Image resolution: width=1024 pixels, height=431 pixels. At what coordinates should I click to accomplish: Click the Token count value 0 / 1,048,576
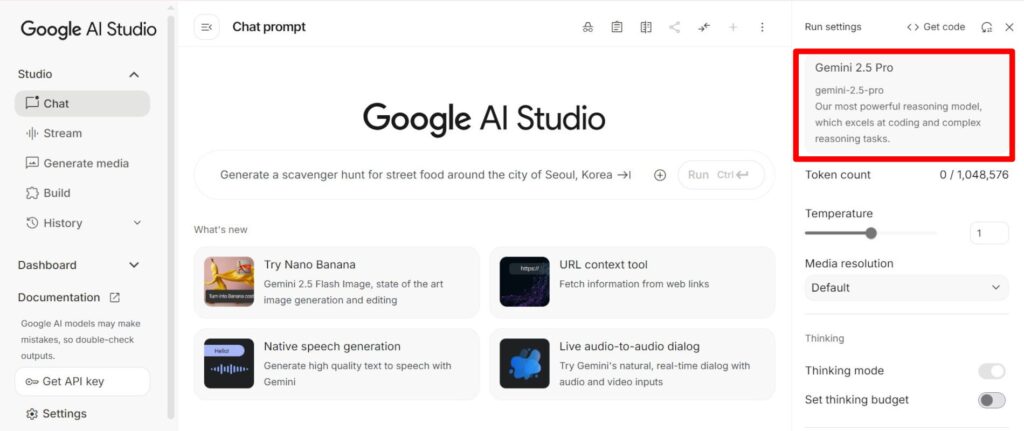tap(974, 175)
